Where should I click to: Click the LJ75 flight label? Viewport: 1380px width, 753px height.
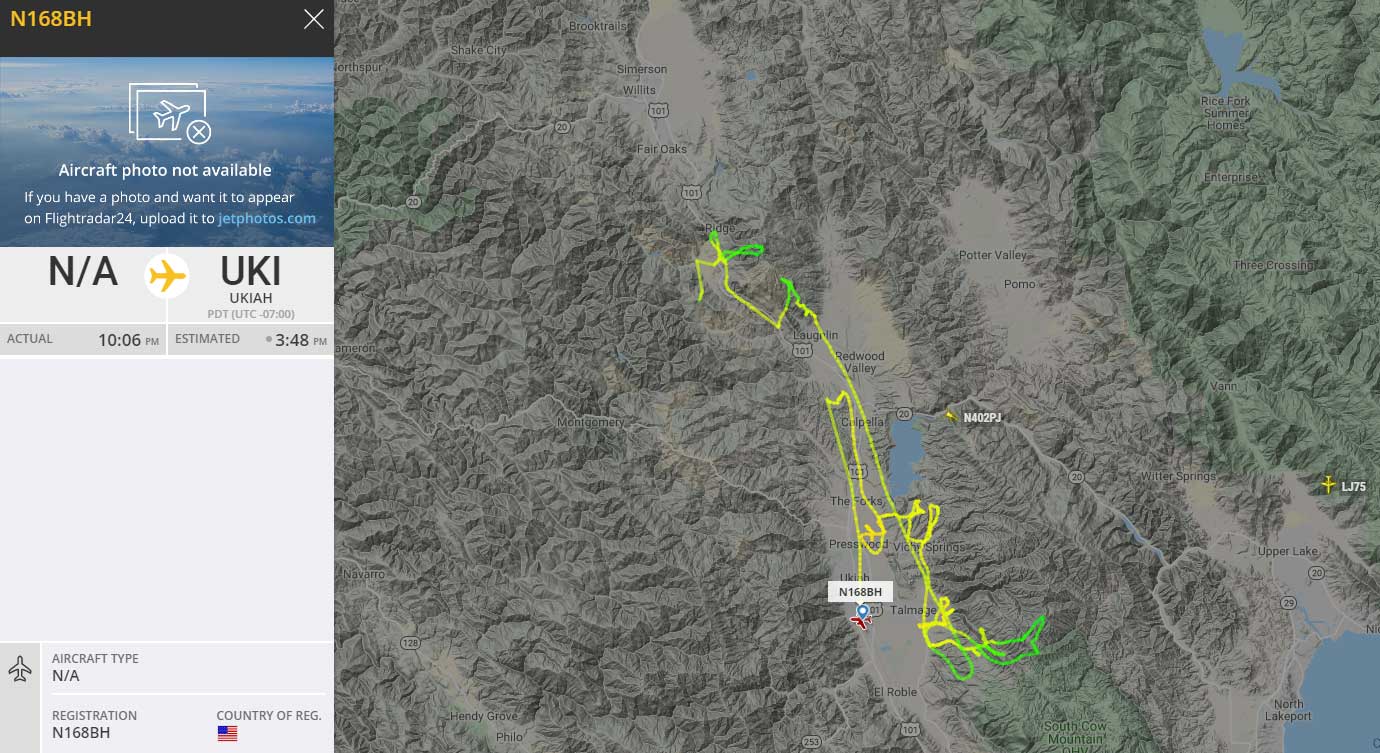[1353, 487]
